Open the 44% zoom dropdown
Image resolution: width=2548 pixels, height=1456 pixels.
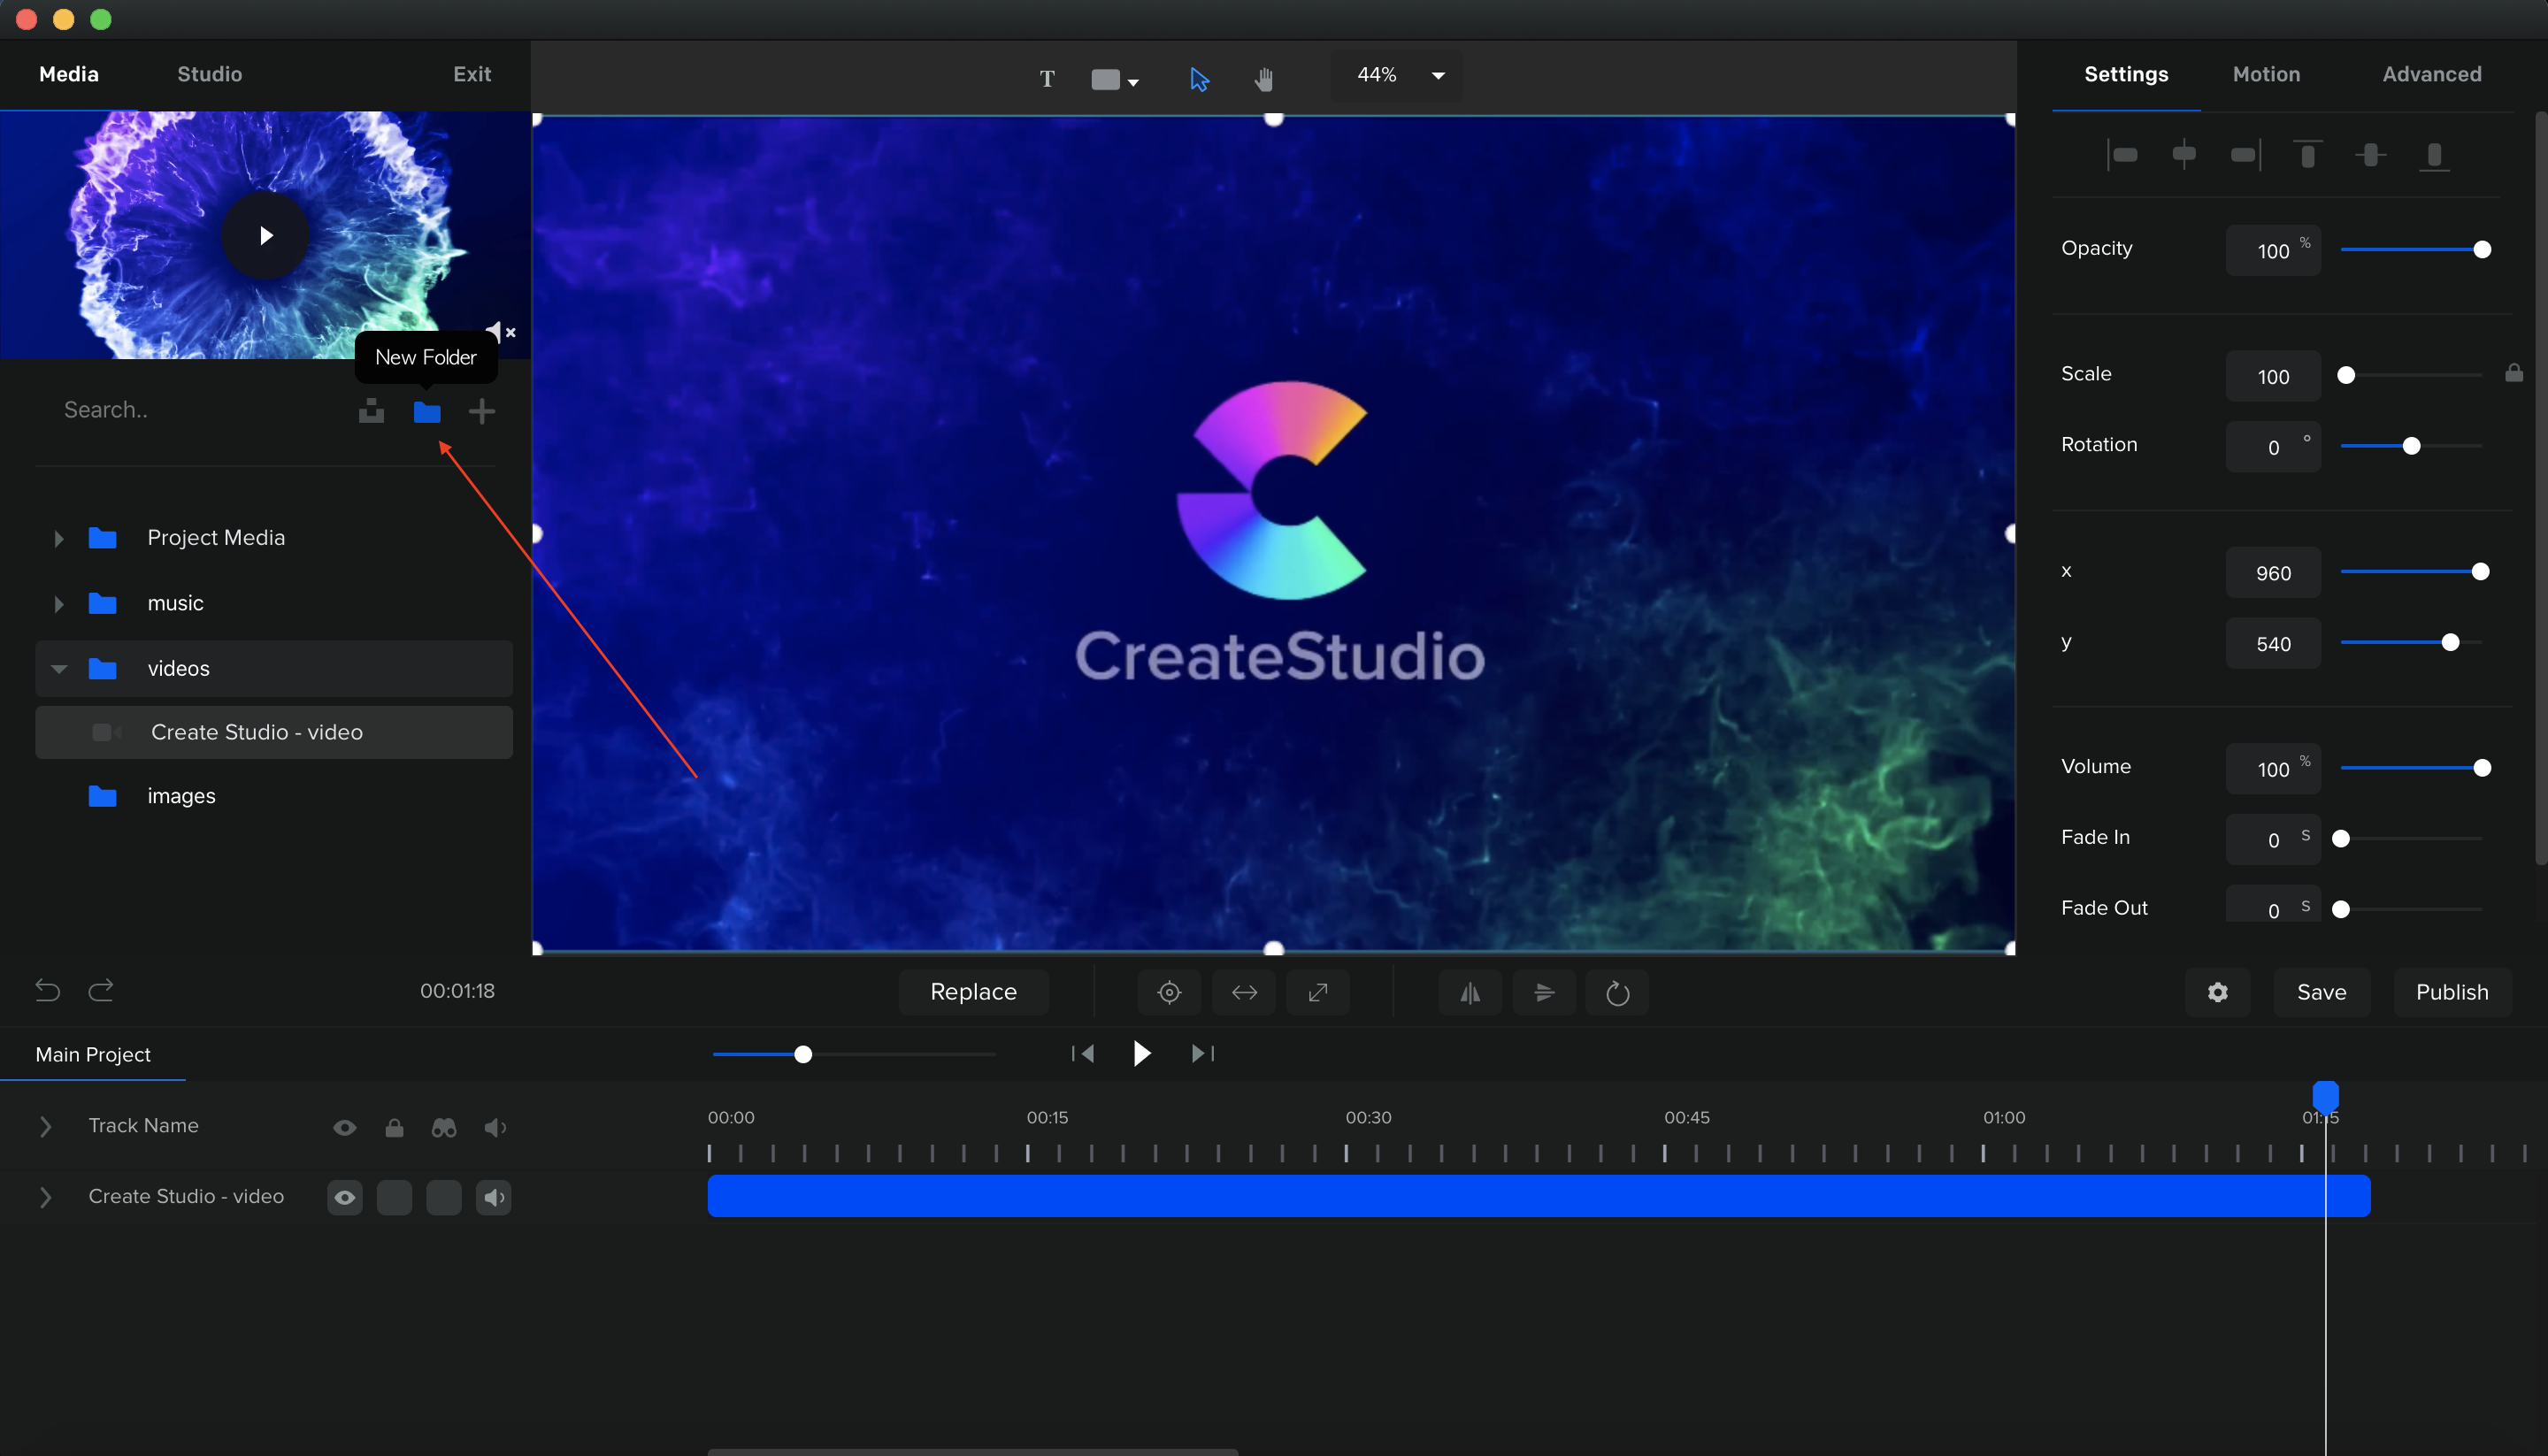coord(1396,75)
